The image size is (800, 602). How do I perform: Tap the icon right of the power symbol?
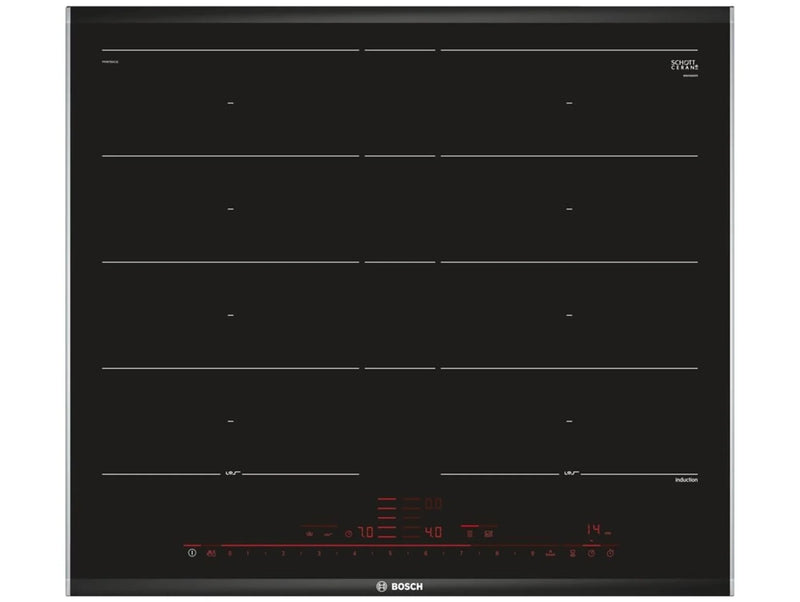(x=210, y=553)
